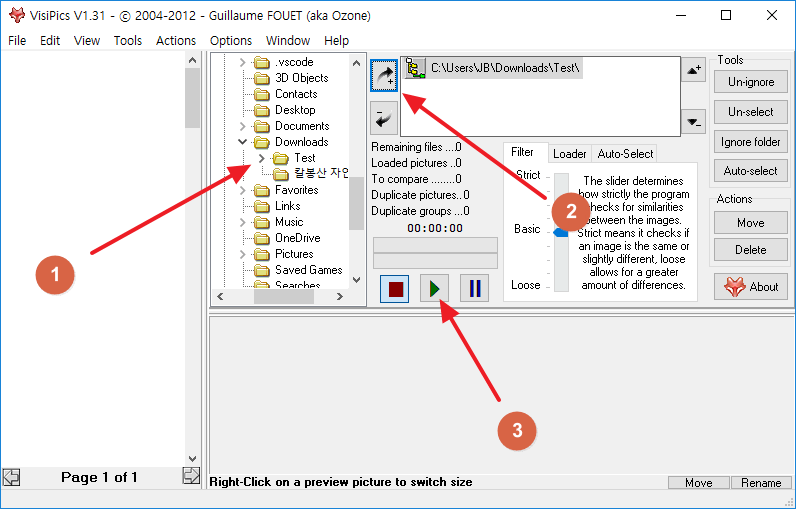Expand the Music folder node
The image size is (796, 509).
pyautogui.click(x=242, y=222)
